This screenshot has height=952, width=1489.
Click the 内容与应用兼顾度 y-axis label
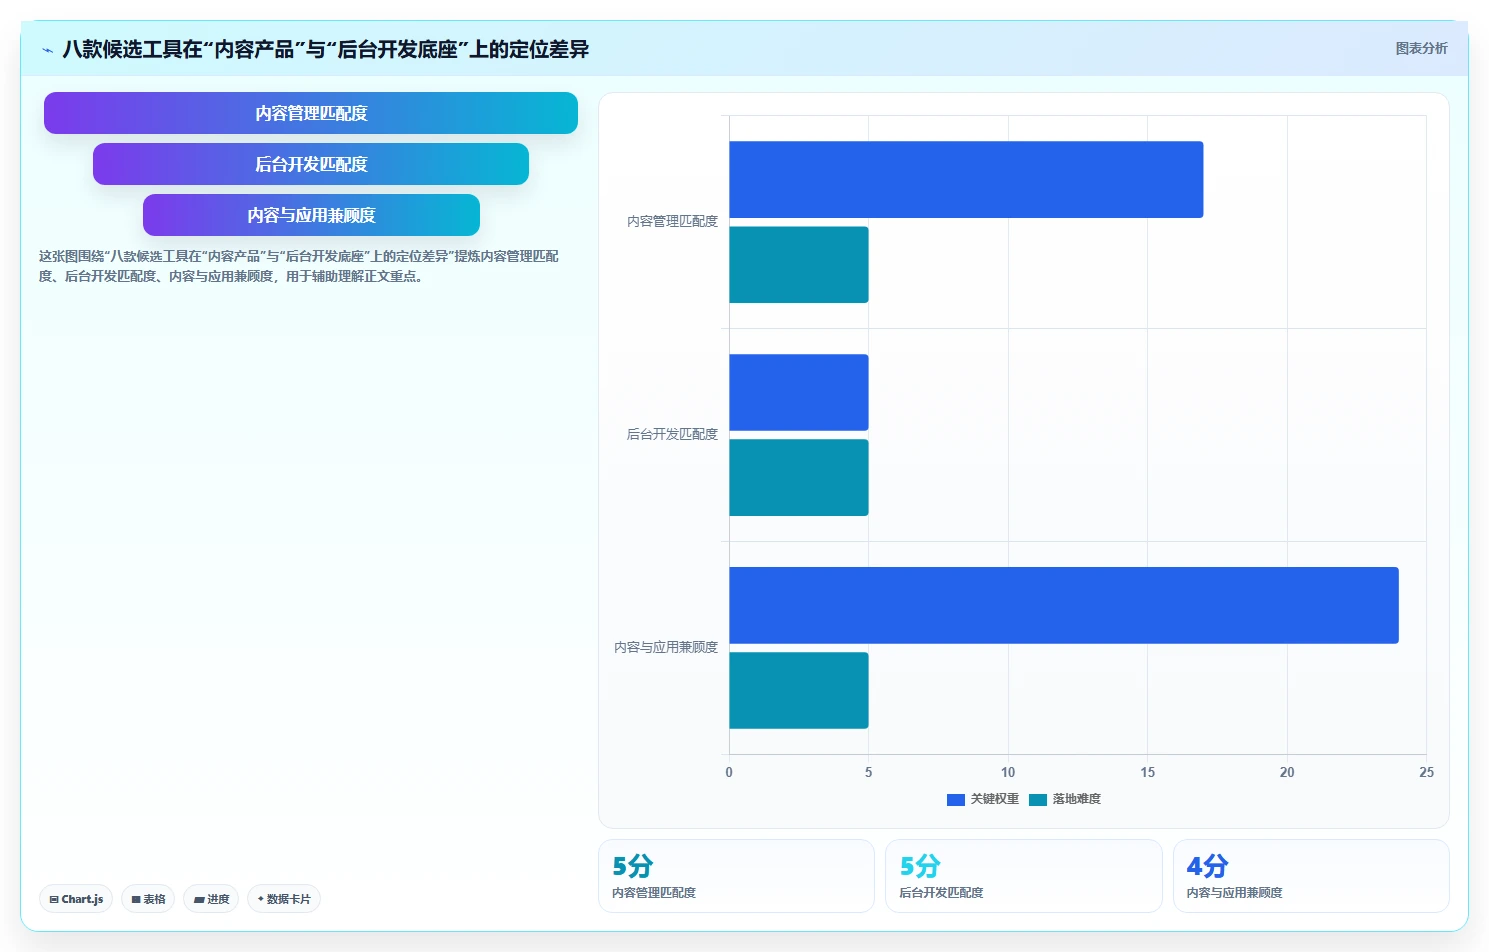(666, 647)
